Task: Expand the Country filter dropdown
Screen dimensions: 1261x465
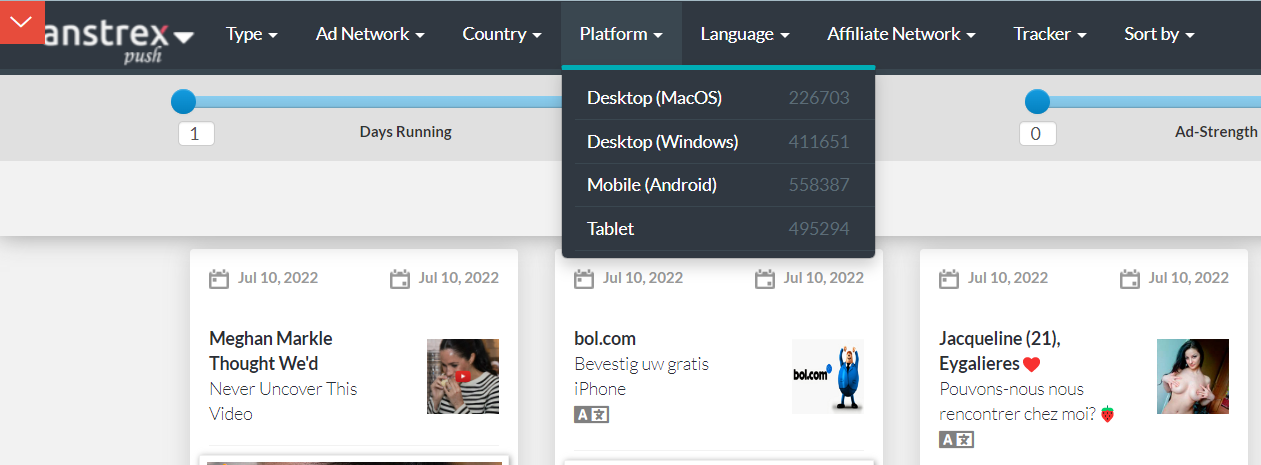Action: [502, 34]
